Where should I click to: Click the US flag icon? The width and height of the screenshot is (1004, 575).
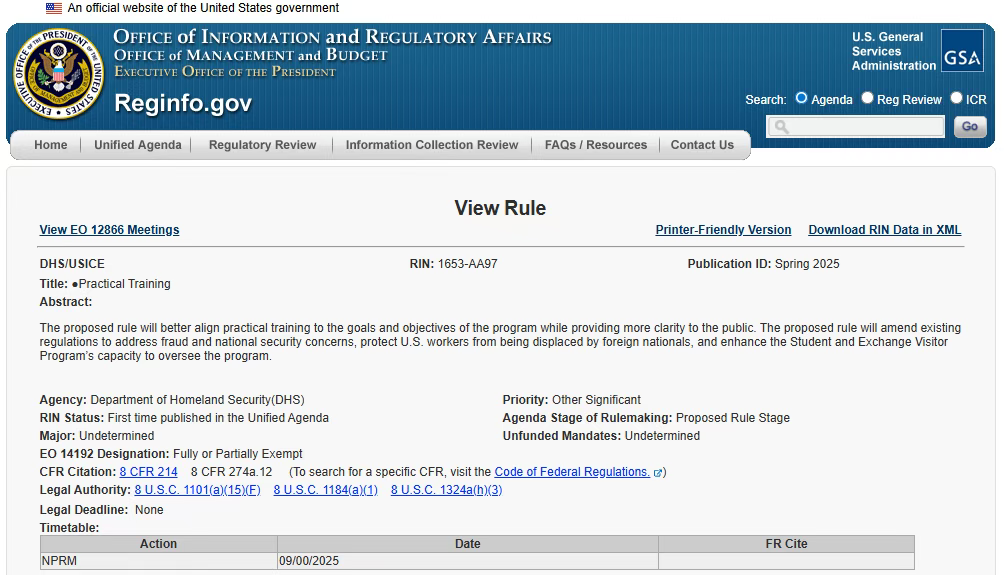[x=54, y=8]
